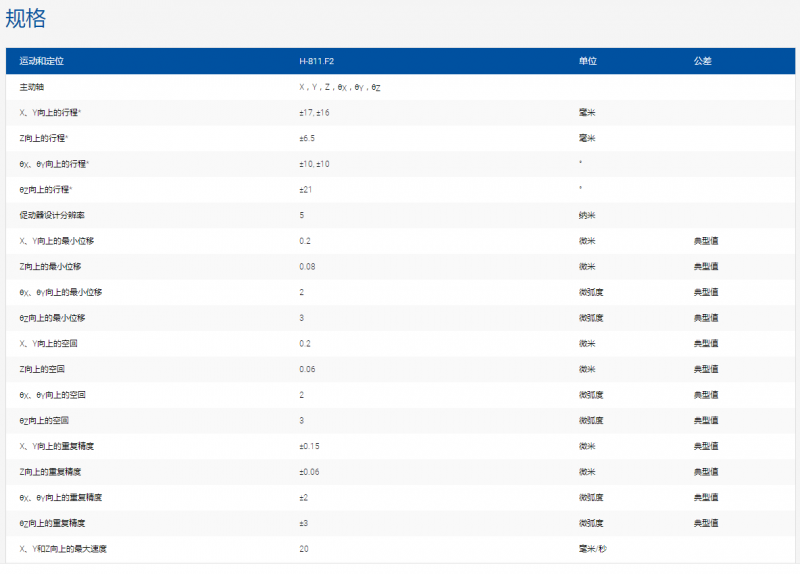The width and height of the screenshot is (800, 574).
Task: Click the Z向上的行程 row label
Action: pyautogui.click(x=45, y=139)
